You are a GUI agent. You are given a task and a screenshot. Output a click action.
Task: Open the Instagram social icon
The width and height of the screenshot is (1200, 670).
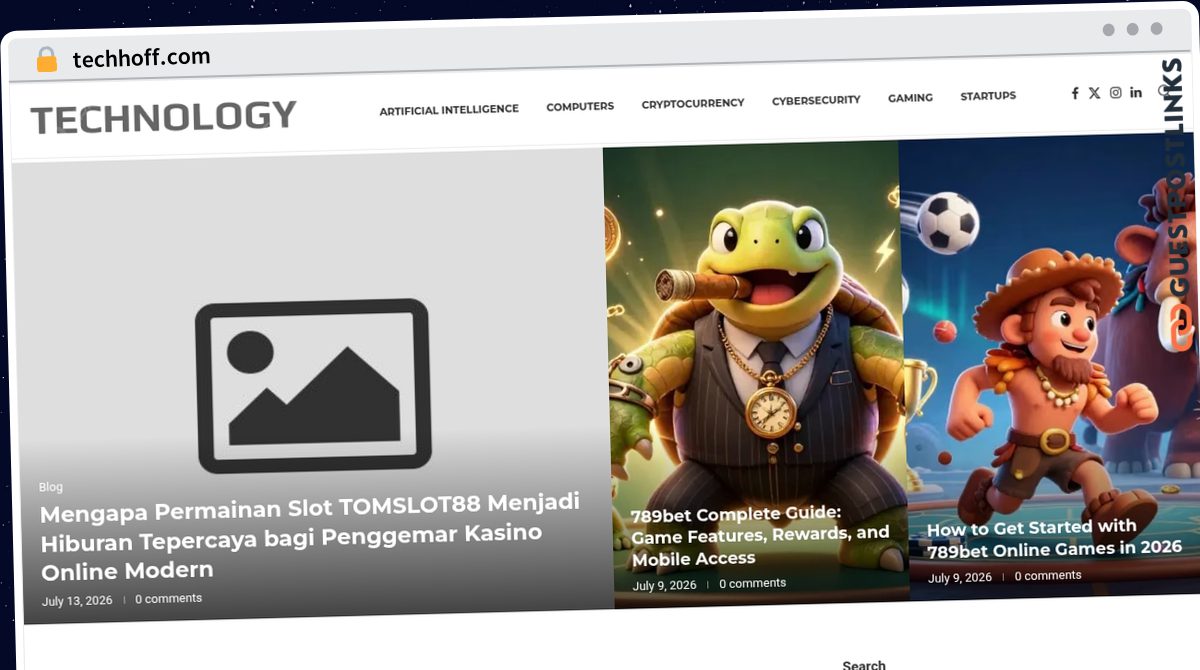[x=1115, y=93]
